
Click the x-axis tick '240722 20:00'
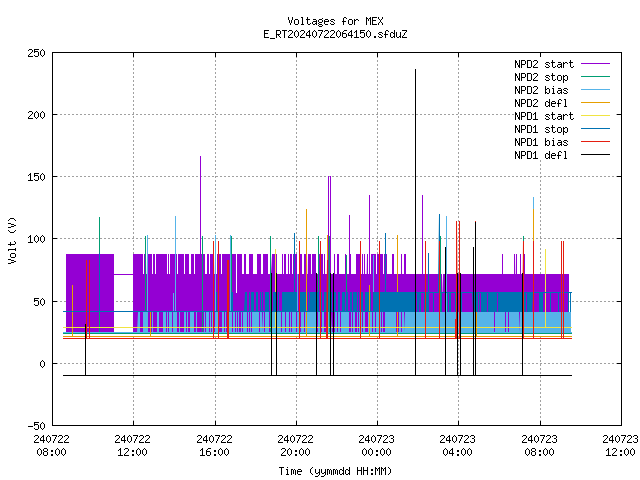click(295, 446)
